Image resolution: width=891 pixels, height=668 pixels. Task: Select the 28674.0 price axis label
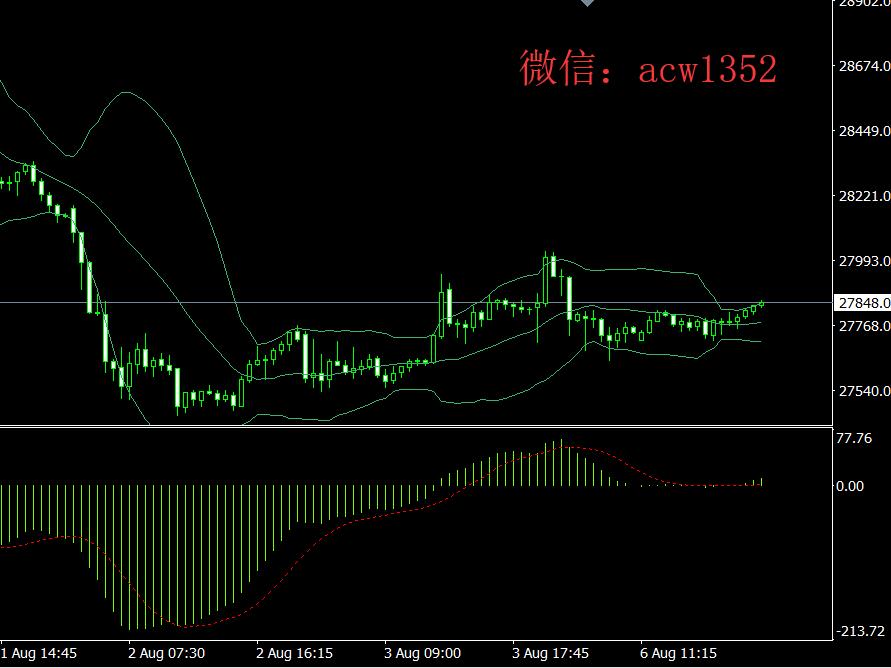(864, 66)
